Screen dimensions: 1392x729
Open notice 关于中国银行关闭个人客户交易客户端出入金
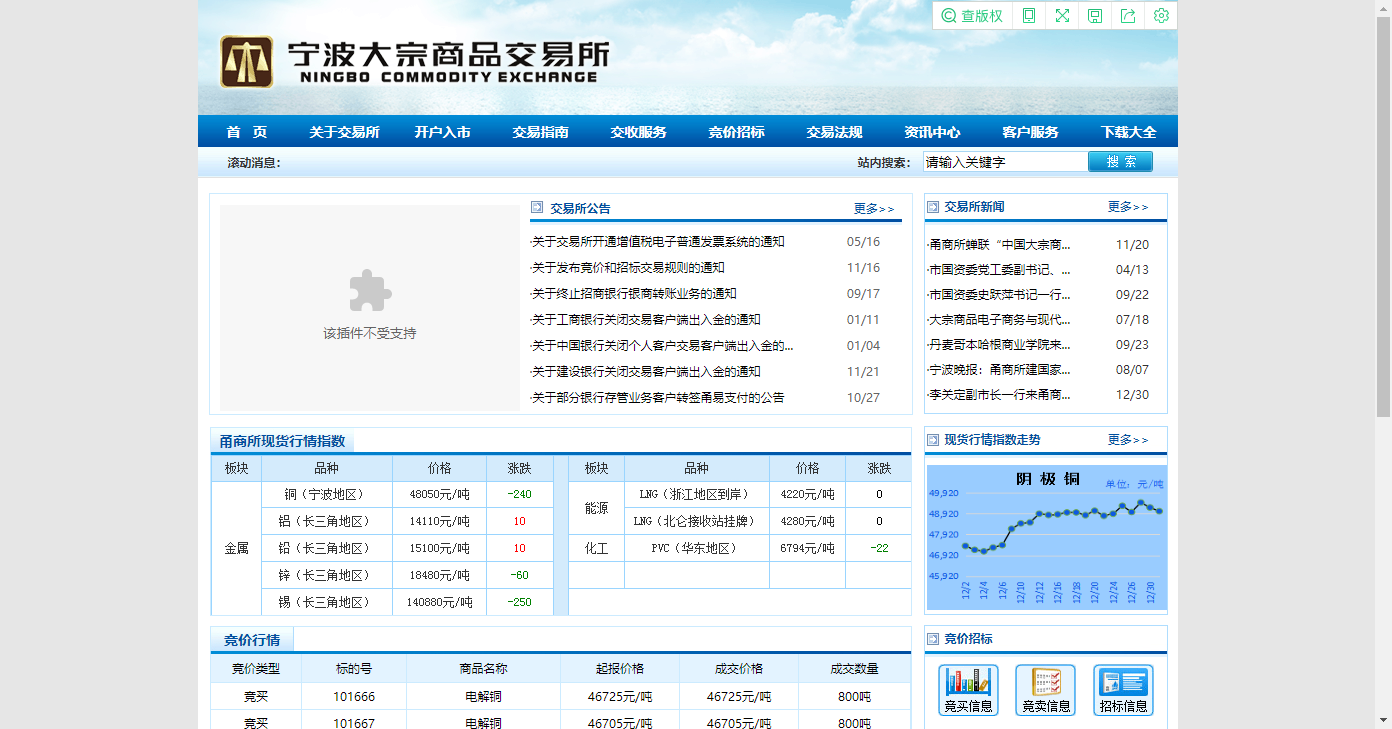(662, 346)
